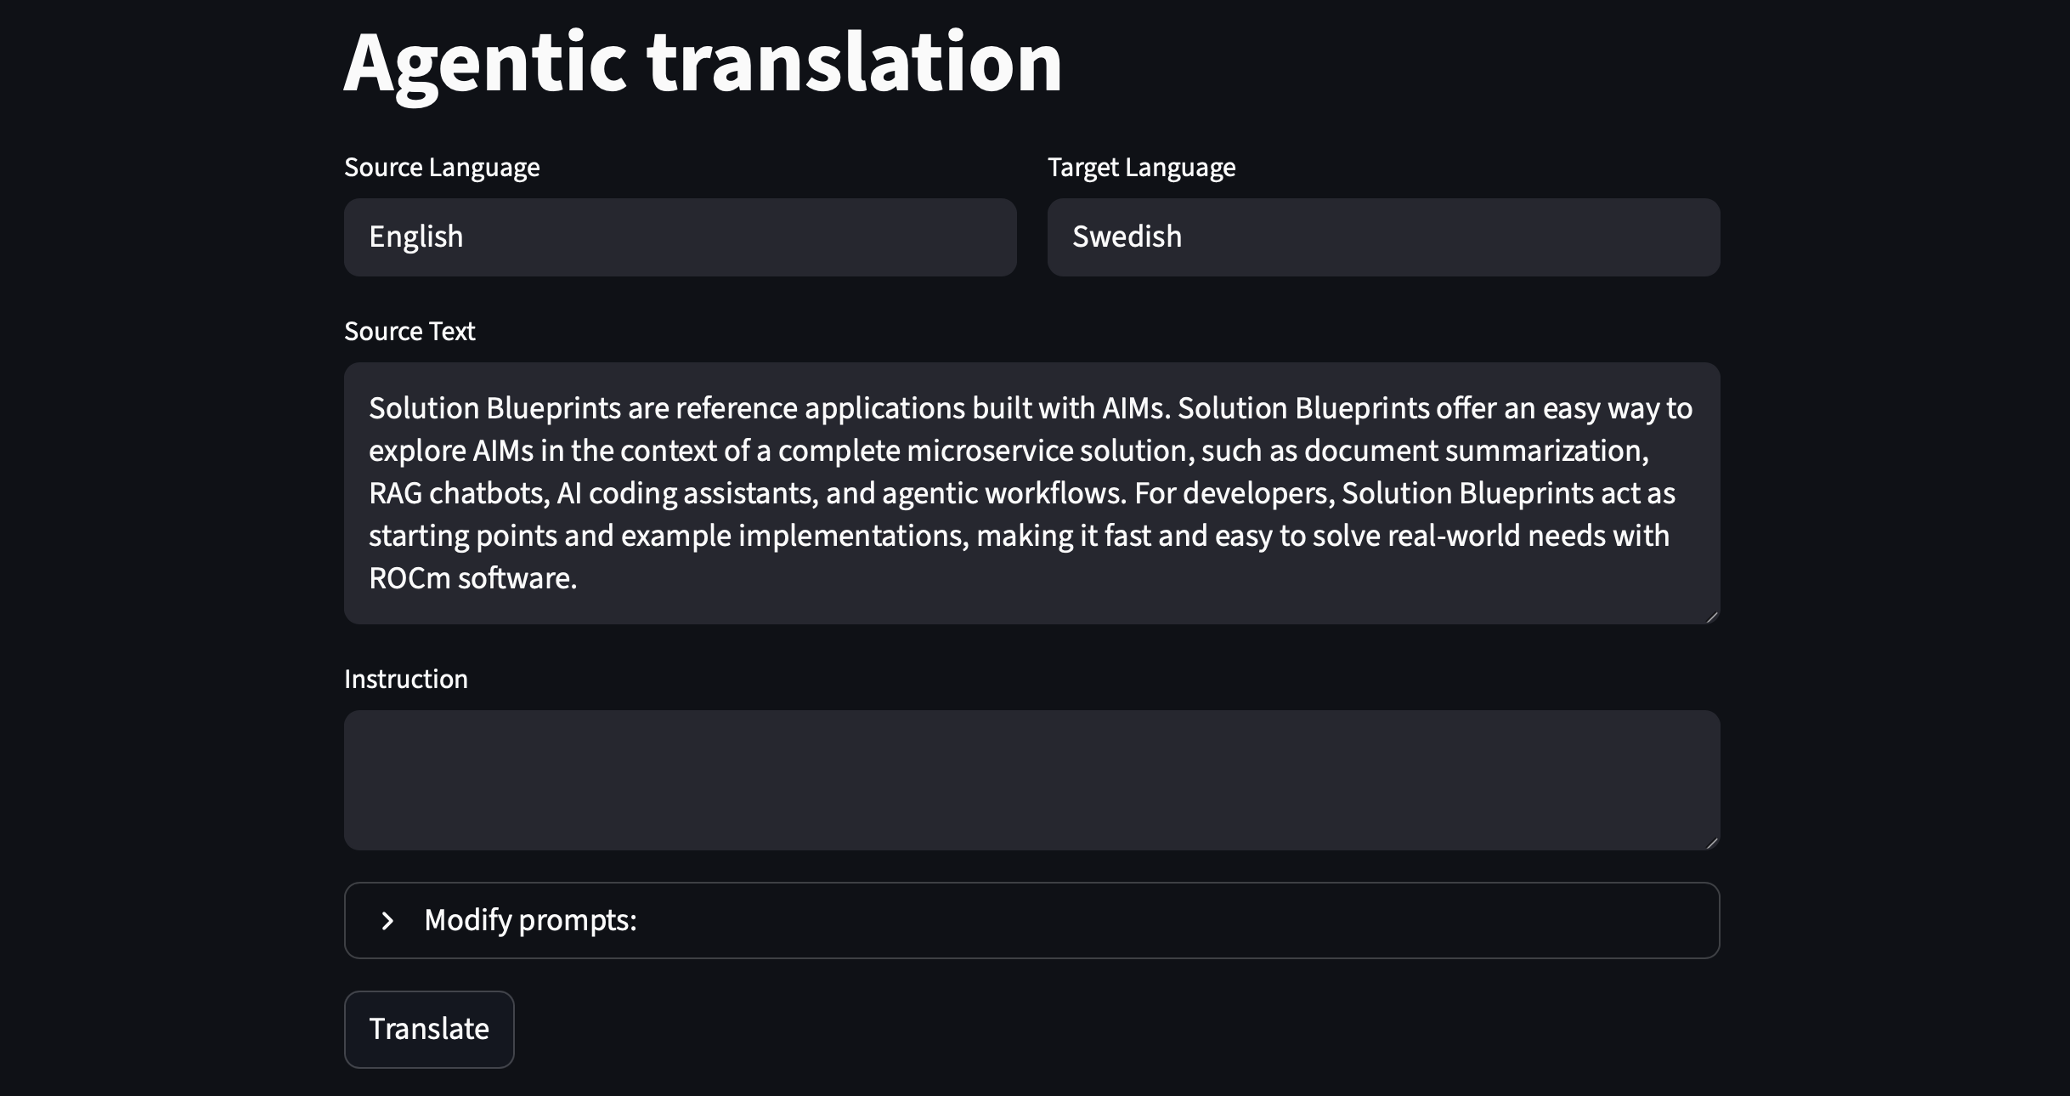The height and width of the screenshot is (1096, 2070).
Task: Focus the Source Text text area
Action: point(1032,493)
